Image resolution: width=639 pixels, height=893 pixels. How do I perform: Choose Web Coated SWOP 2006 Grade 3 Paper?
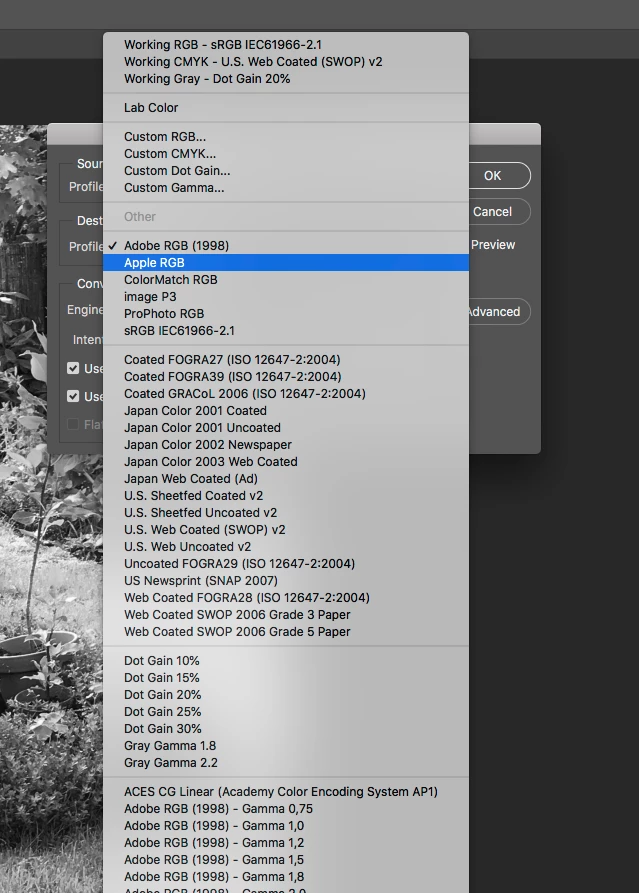coord(286,615)
